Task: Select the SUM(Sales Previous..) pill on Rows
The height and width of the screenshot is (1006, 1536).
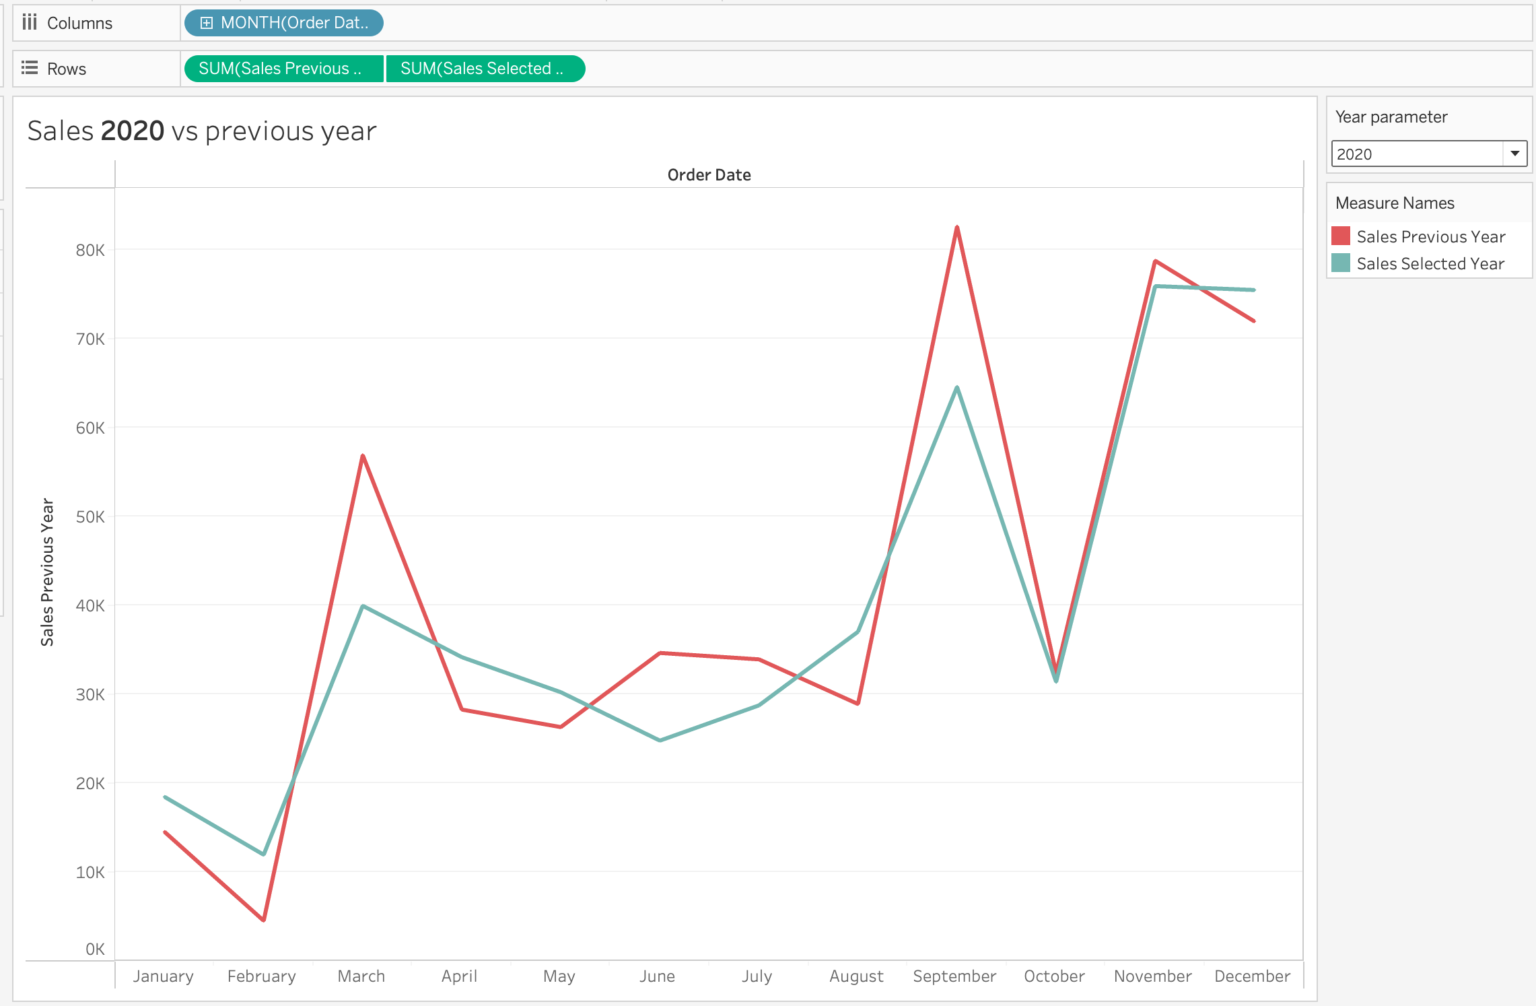Action: coord(283,68)
